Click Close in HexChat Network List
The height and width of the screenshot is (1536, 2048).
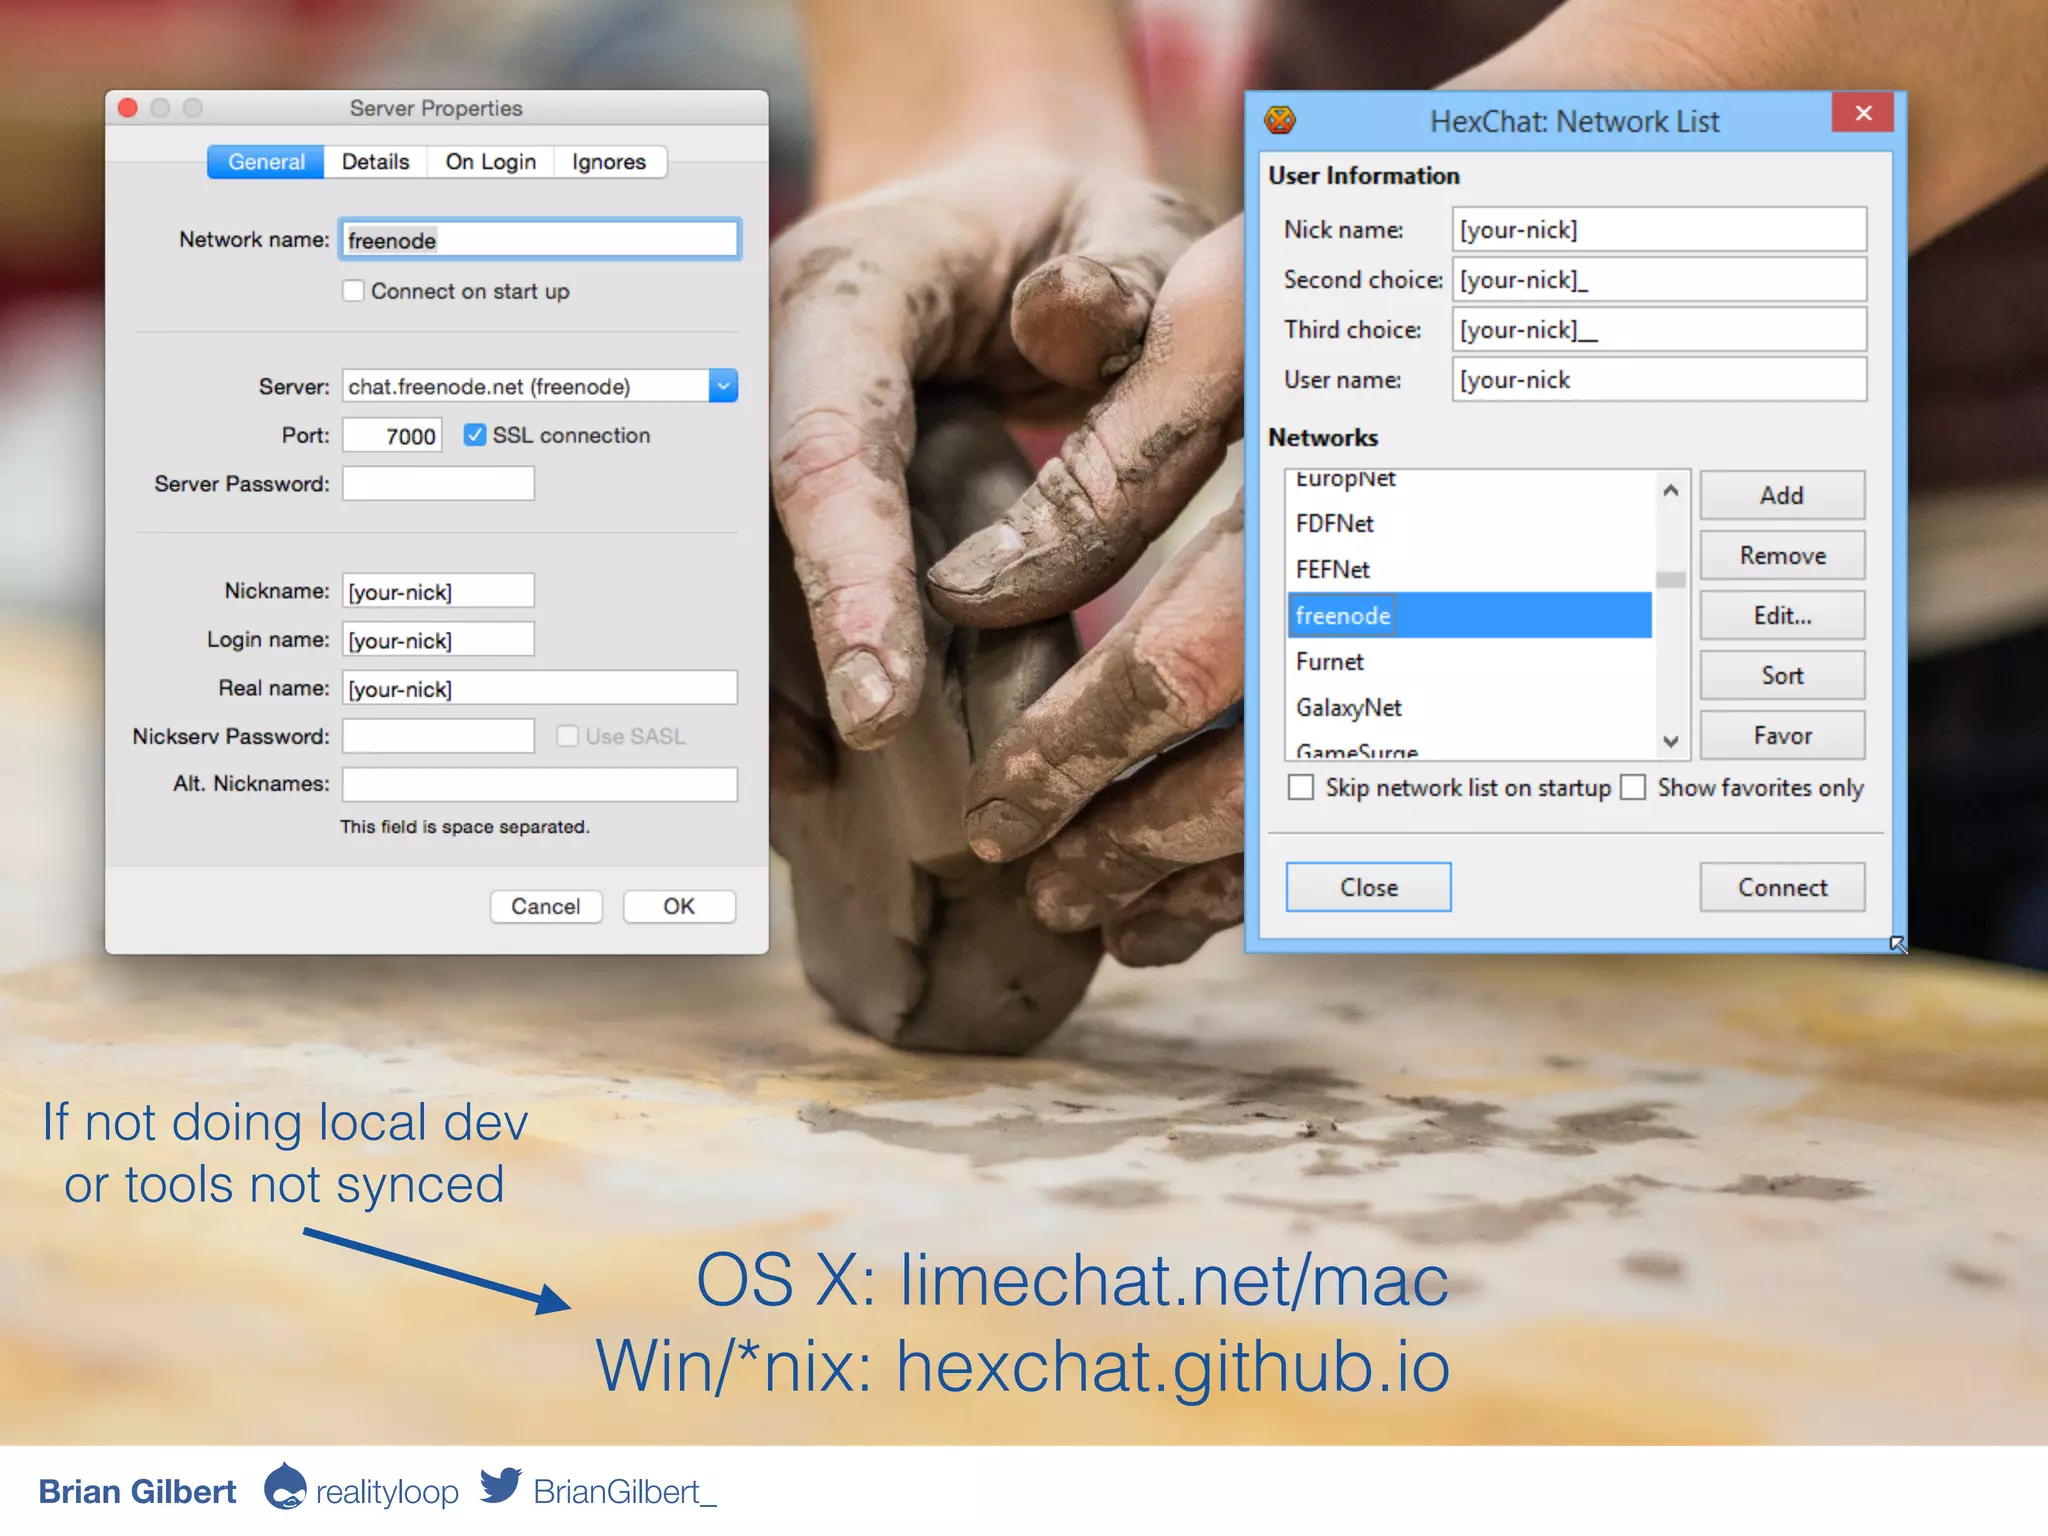1368,887
